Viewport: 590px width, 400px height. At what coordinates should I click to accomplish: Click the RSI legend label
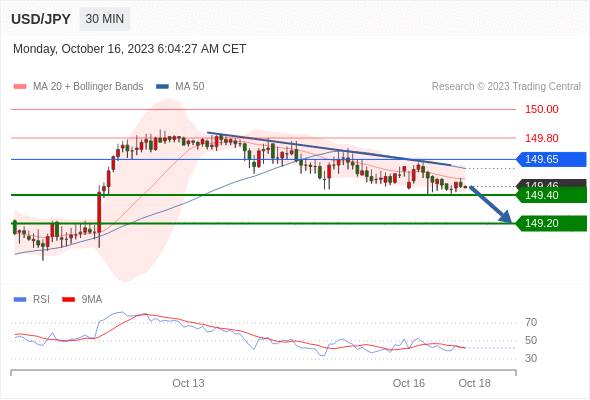[x=41, y=300]
